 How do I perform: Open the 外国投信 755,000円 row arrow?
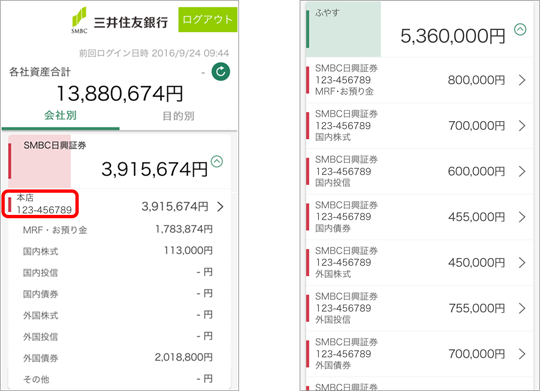click(x=522, y=308)
